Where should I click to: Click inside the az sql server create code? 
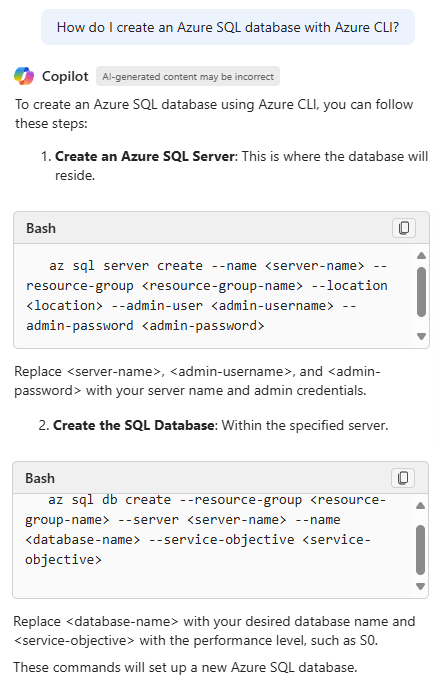[x=207, y=296]
